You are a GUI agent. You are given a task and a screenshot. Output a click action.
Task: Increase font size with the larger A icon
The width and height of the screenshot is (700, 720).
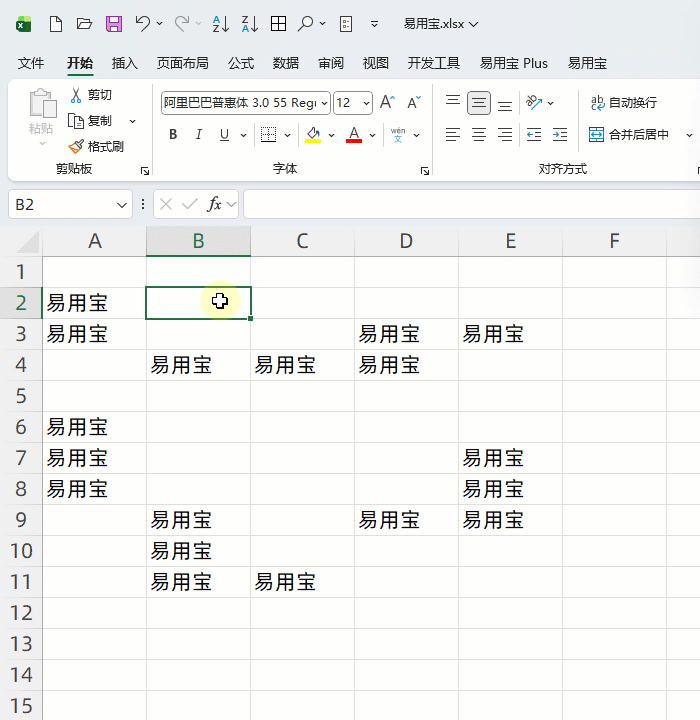[x=388, y=103]
